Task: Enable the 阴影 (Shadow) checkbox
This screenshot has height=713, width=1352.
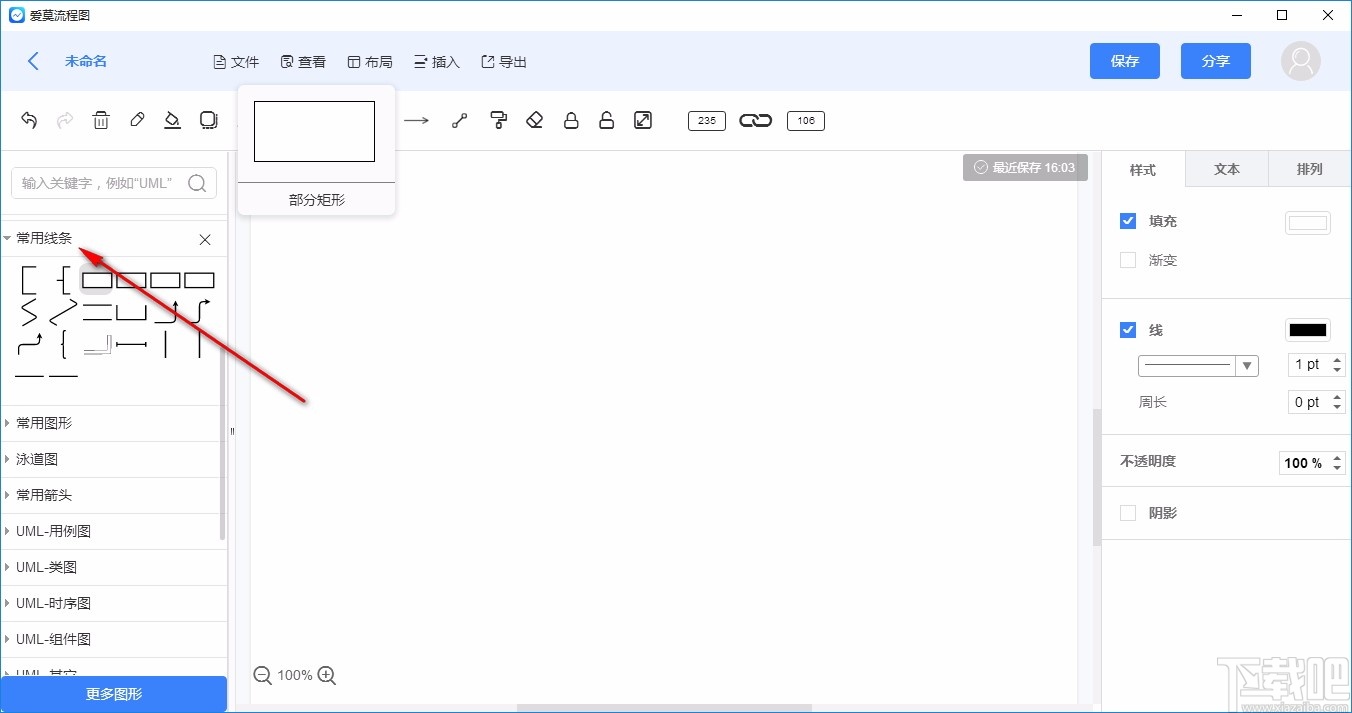Action: click(1128, 512)
